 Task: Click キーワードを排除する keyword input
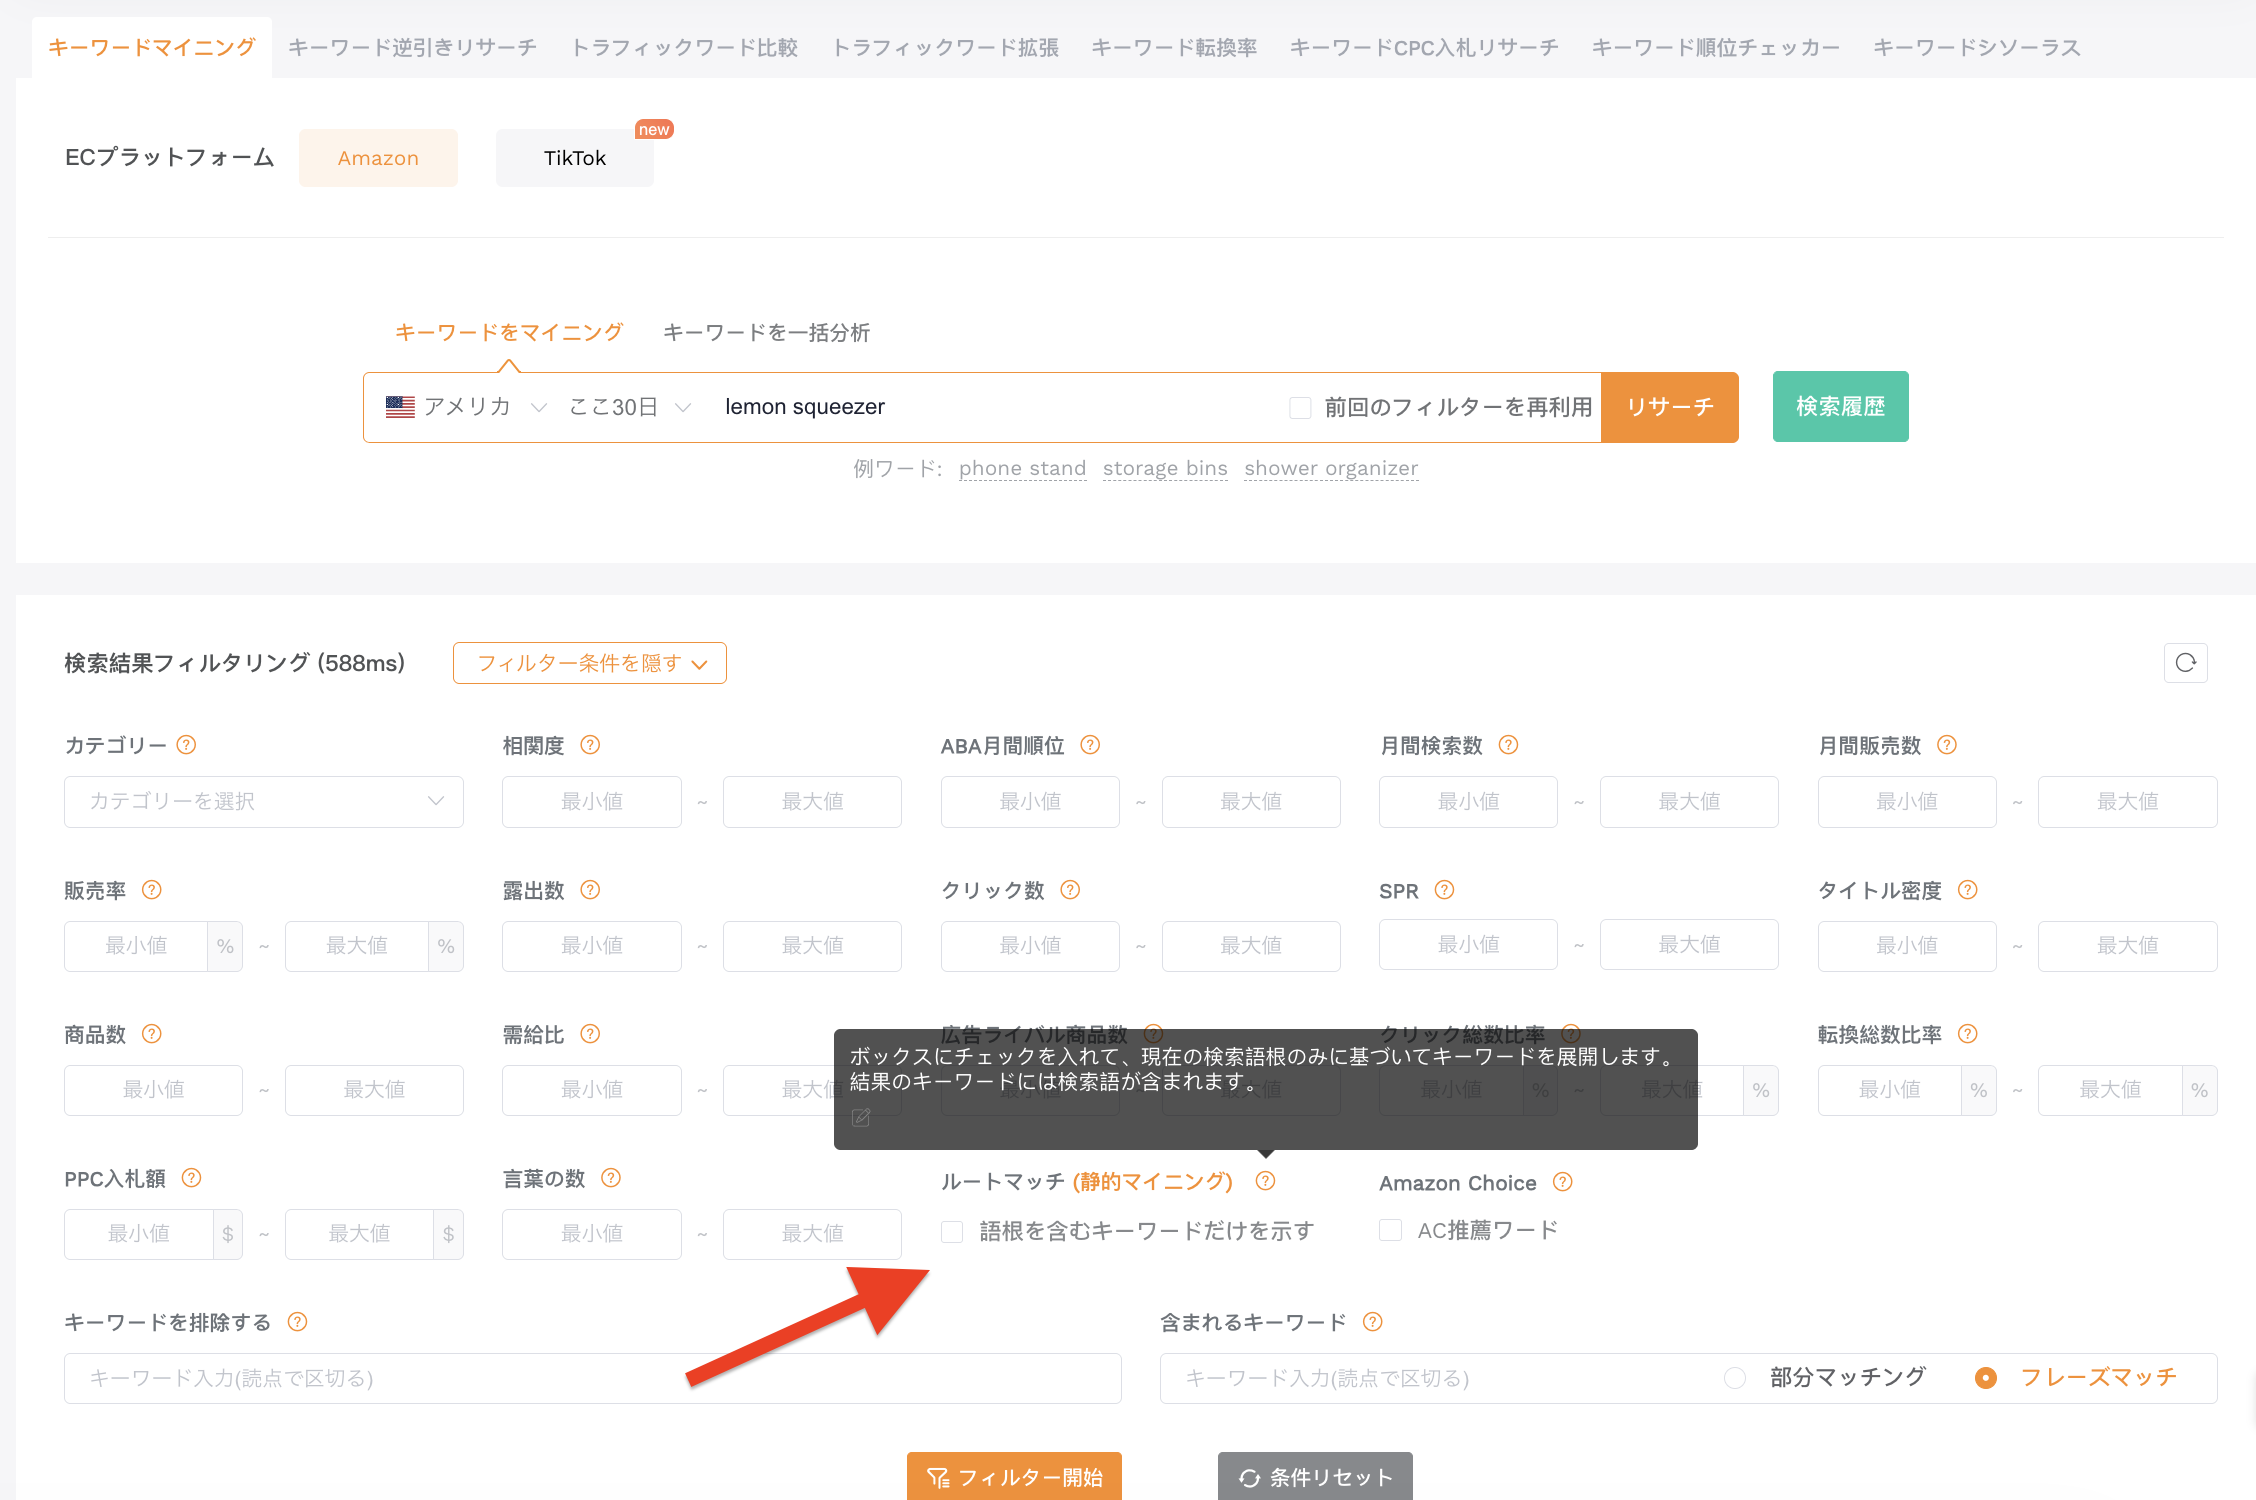pyautogui.click(x=593, y=1378)
